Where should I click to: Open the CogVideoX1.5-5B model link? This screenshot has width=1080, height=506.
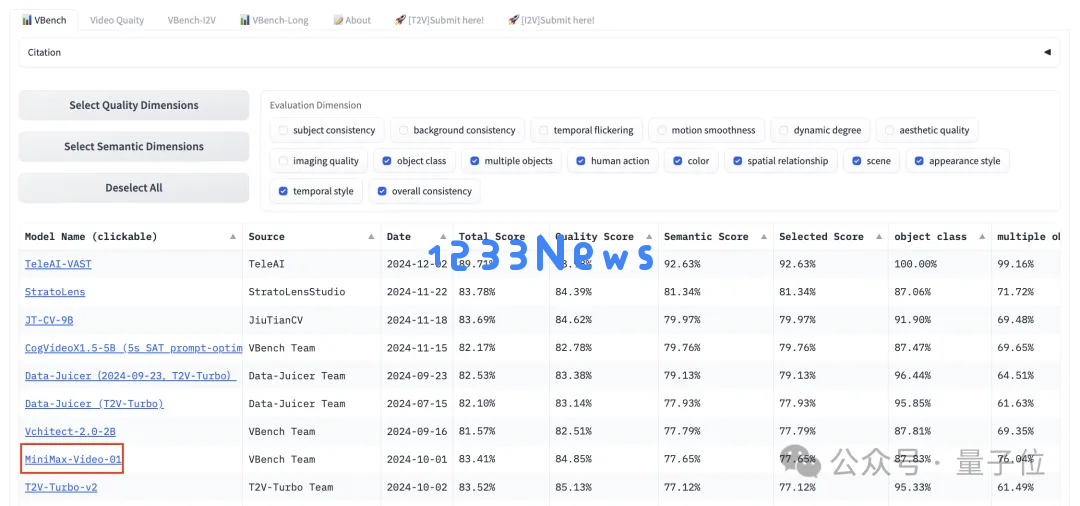pyautogui.click(x=134, y=348)
